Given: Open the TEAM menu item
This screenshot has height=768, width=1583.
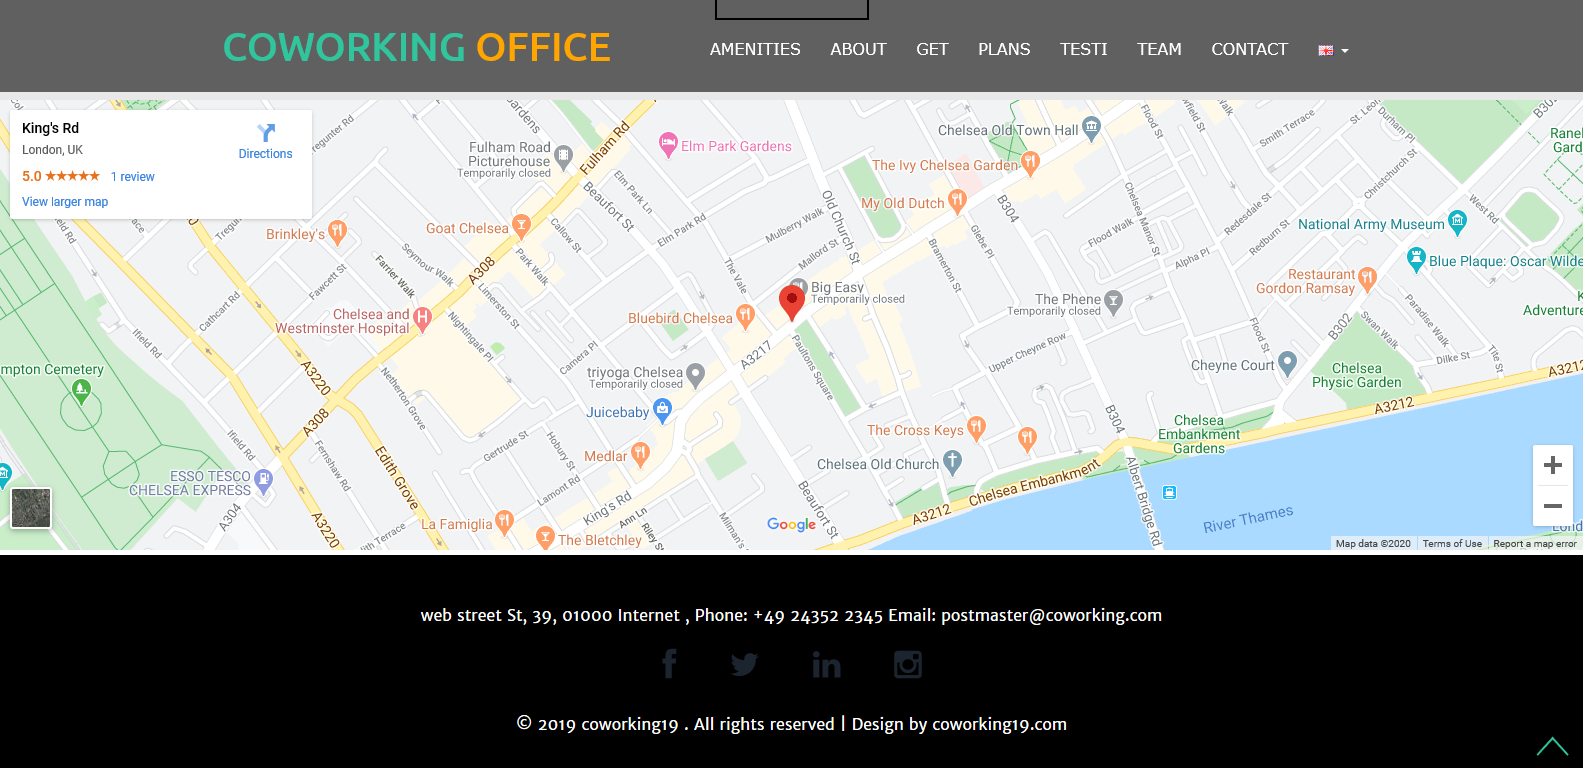Looking at the screenshot, I should tap(1159, 49).
